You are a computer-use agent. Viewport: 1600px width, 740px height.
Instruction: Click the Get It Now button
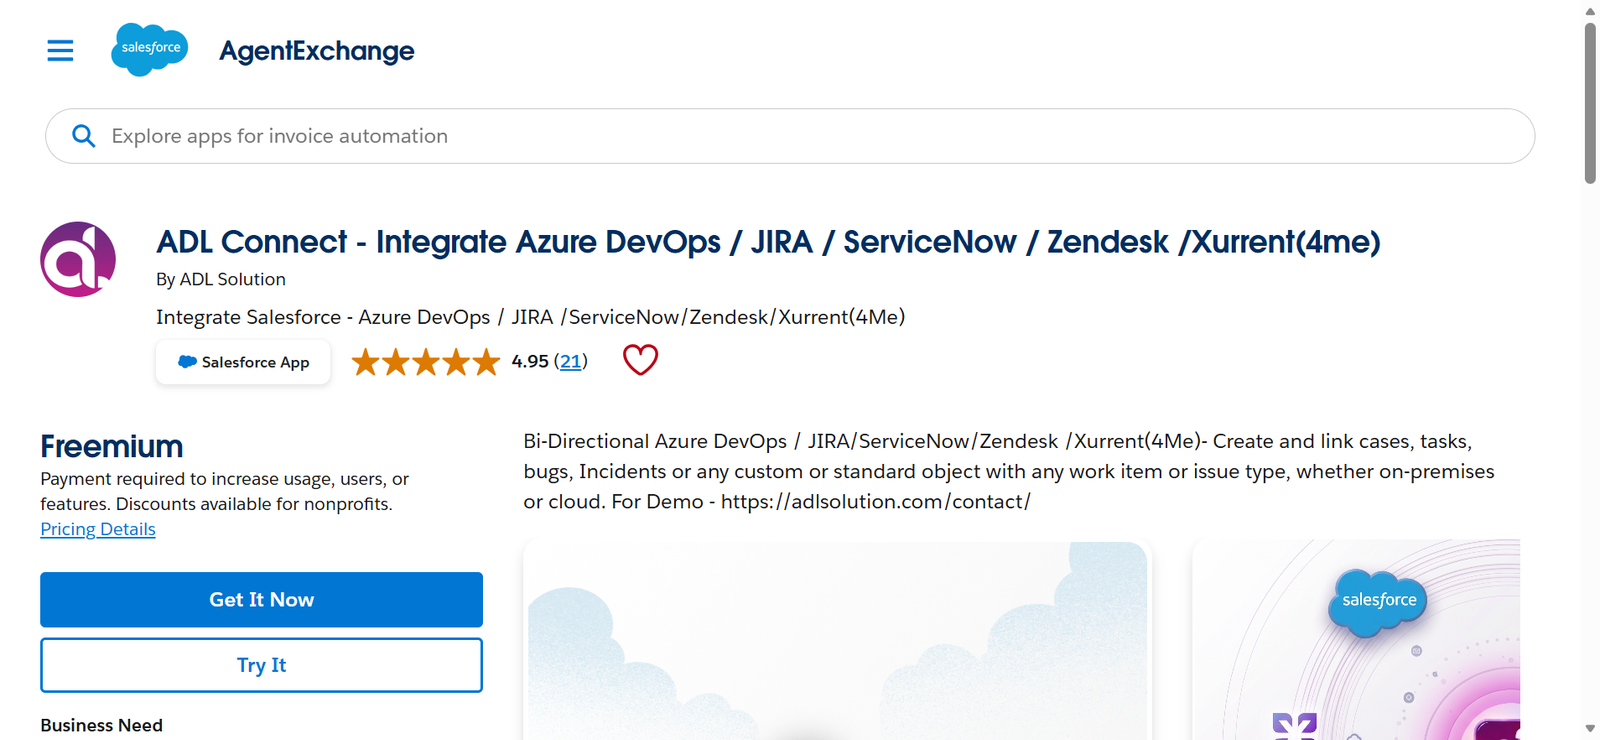click(261, 600)
